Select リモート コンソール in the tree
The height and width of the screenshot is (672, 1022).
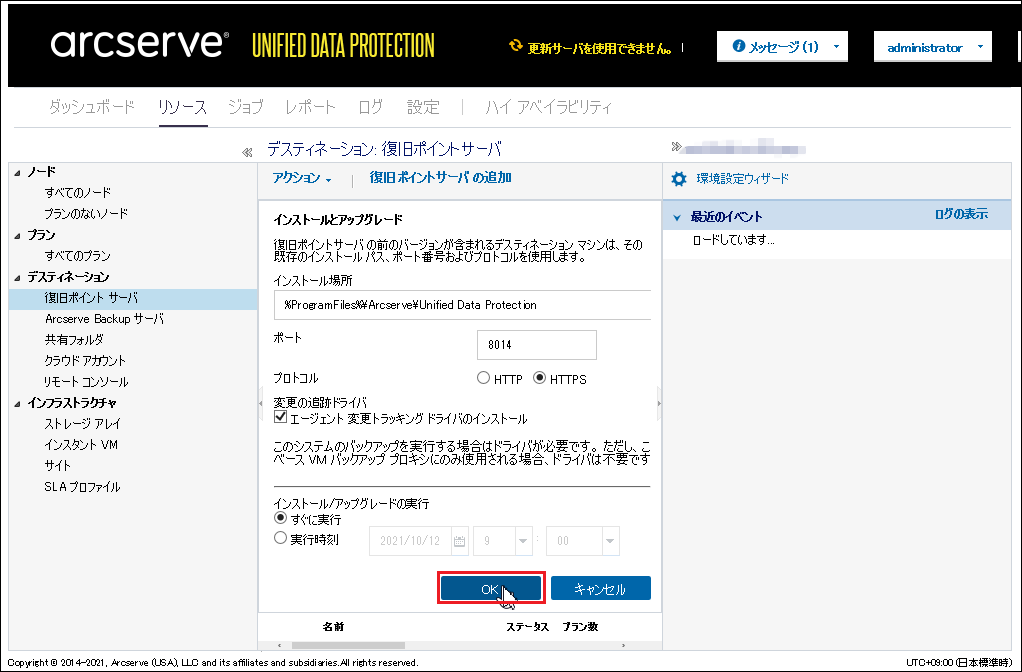pos(86,382)
